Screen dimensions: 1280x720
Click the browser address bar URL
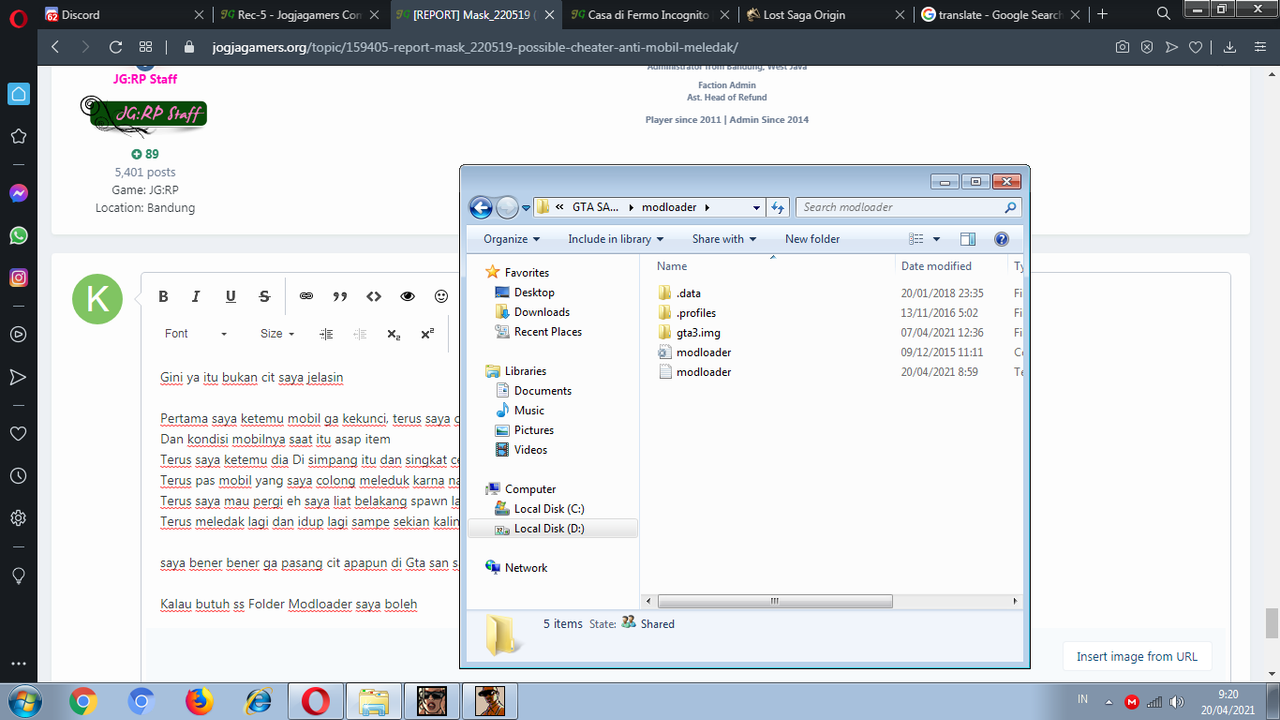pyautogui.click(x=475, y=47)
